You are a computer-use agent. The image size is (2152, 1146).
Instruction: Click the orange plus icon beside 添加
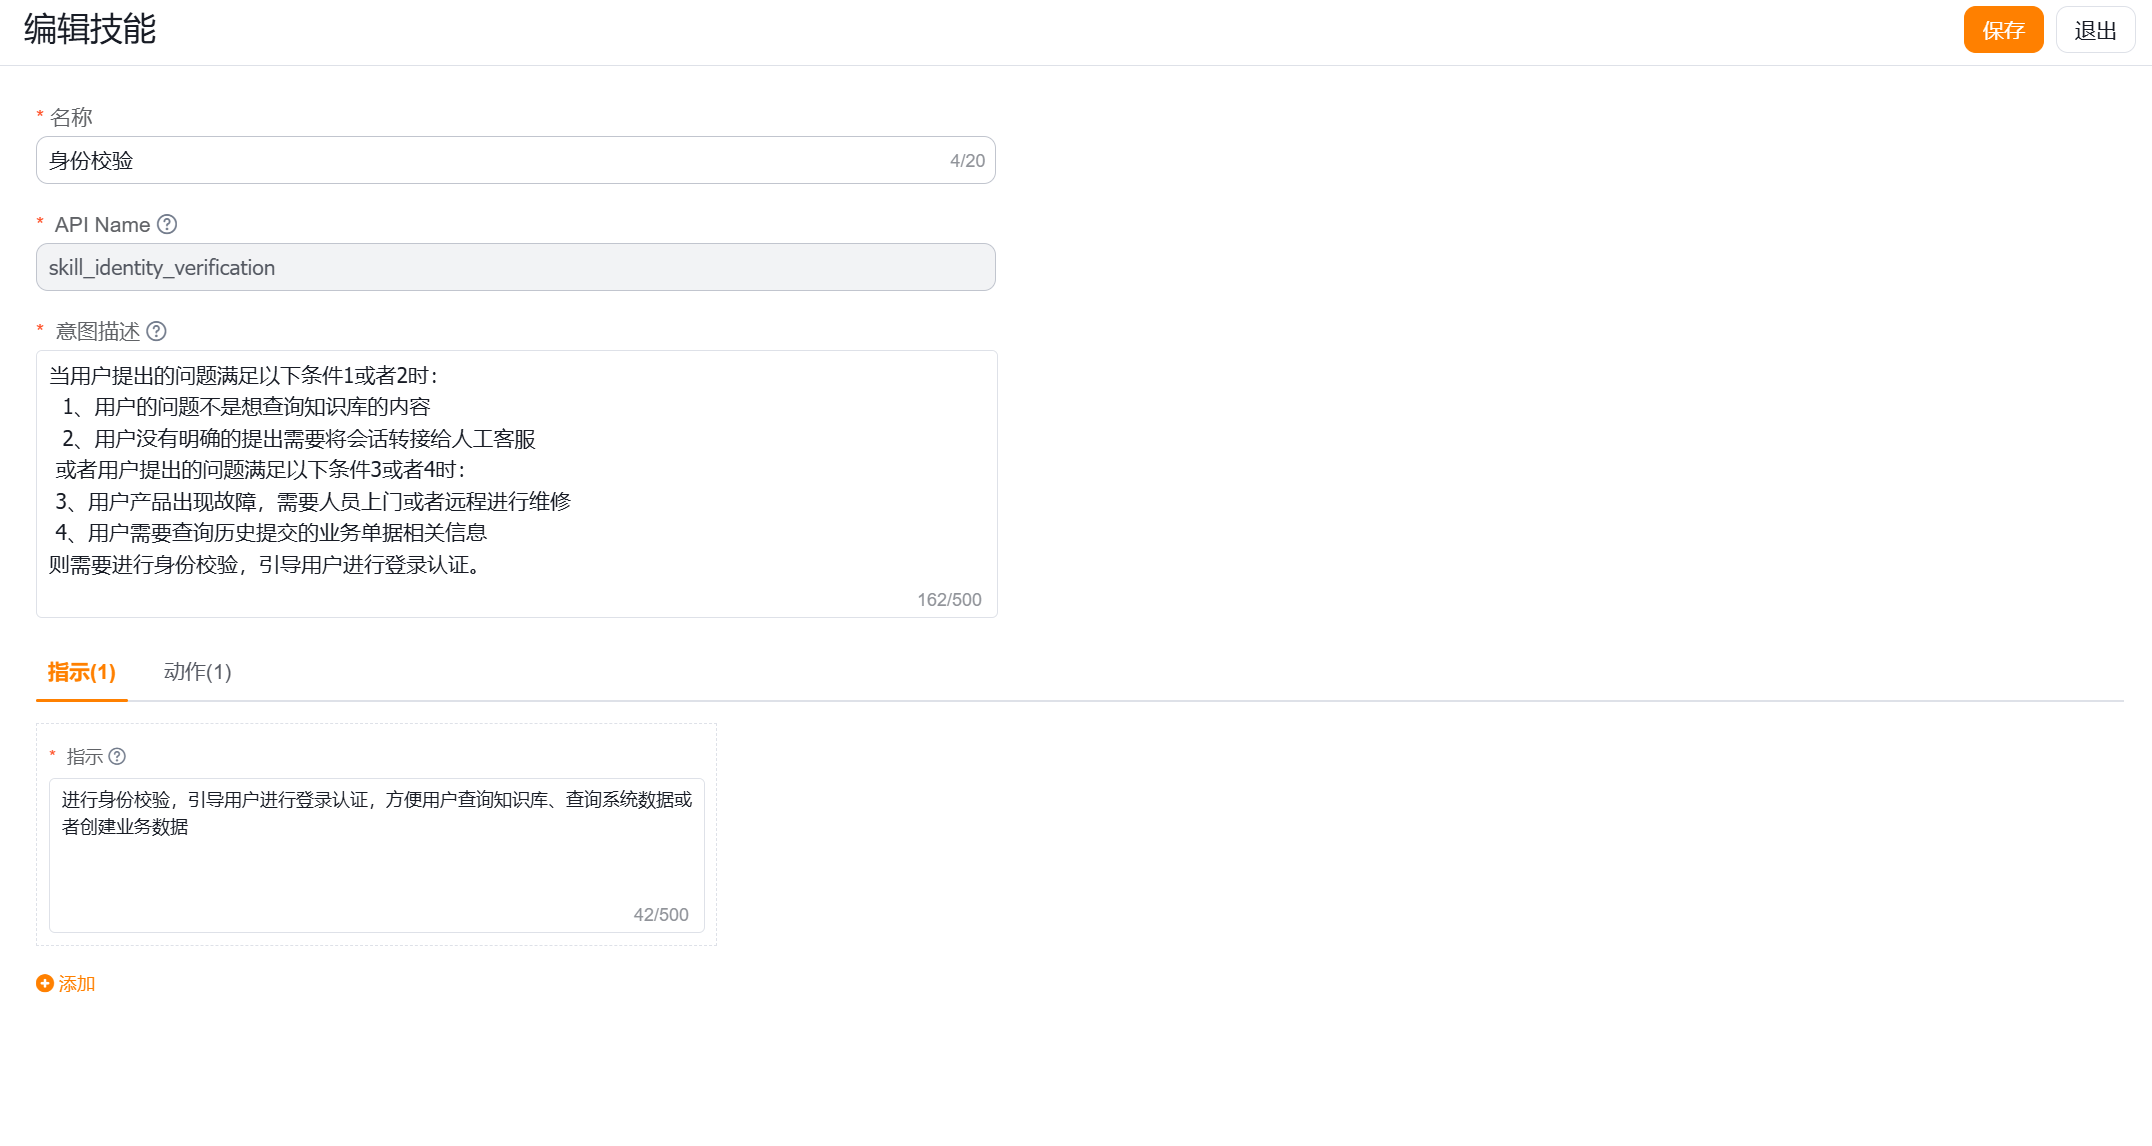pos(45,983)
